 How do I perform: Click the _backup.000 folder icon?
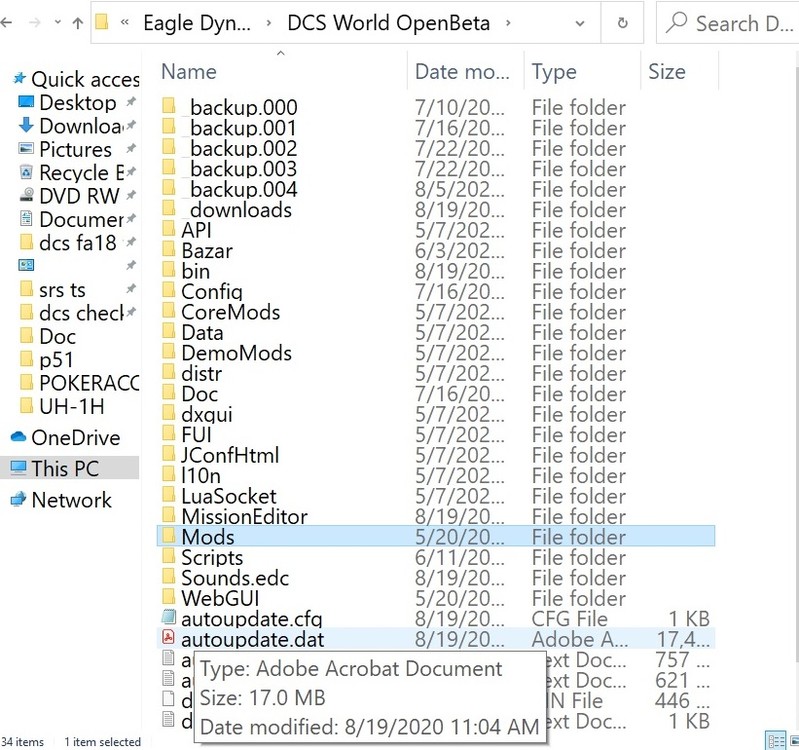(169, 106)
